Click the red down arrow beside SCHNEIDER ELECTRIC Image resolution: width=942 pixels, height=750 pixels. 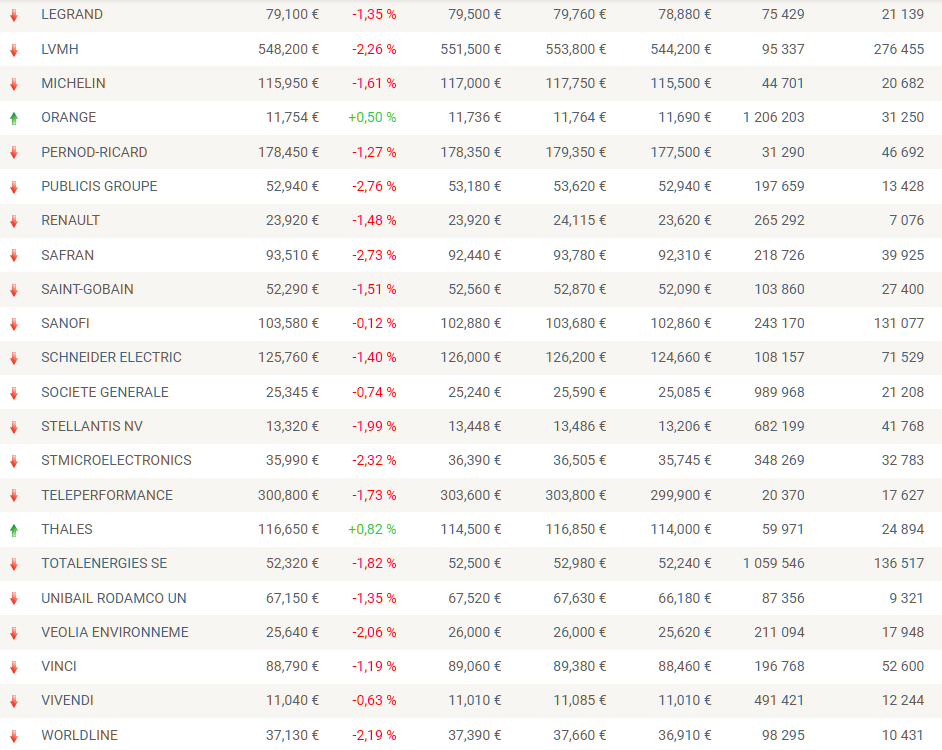(x=14, y=359)
